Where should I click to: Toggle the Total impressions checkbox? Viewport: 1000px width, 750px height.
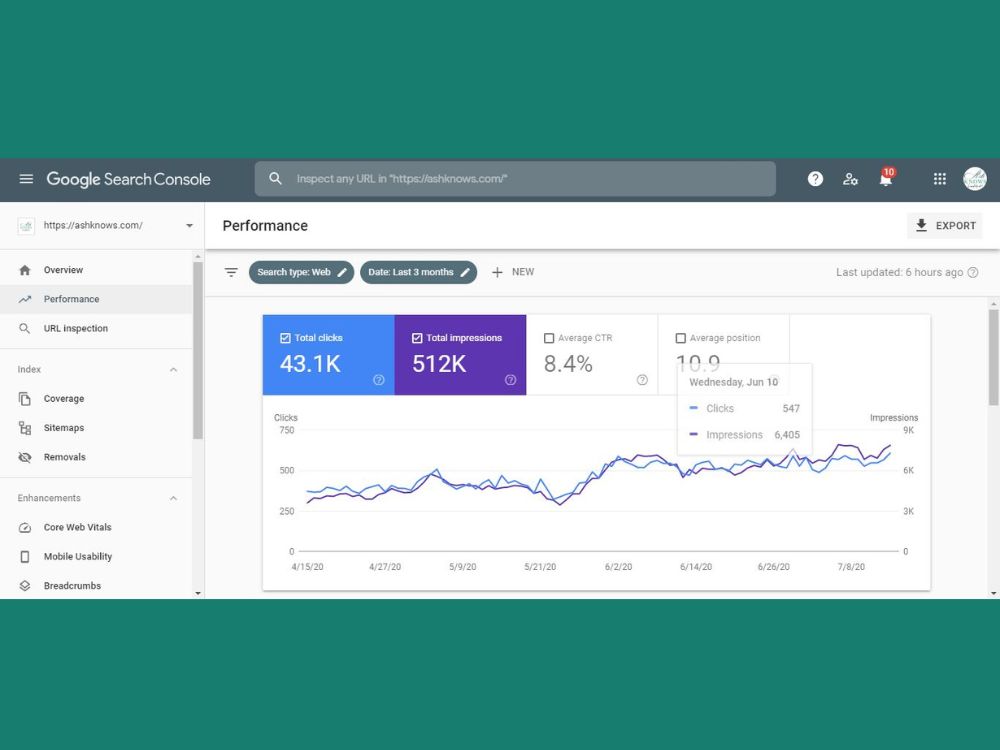pyautogui.click(x=417, y=338)
